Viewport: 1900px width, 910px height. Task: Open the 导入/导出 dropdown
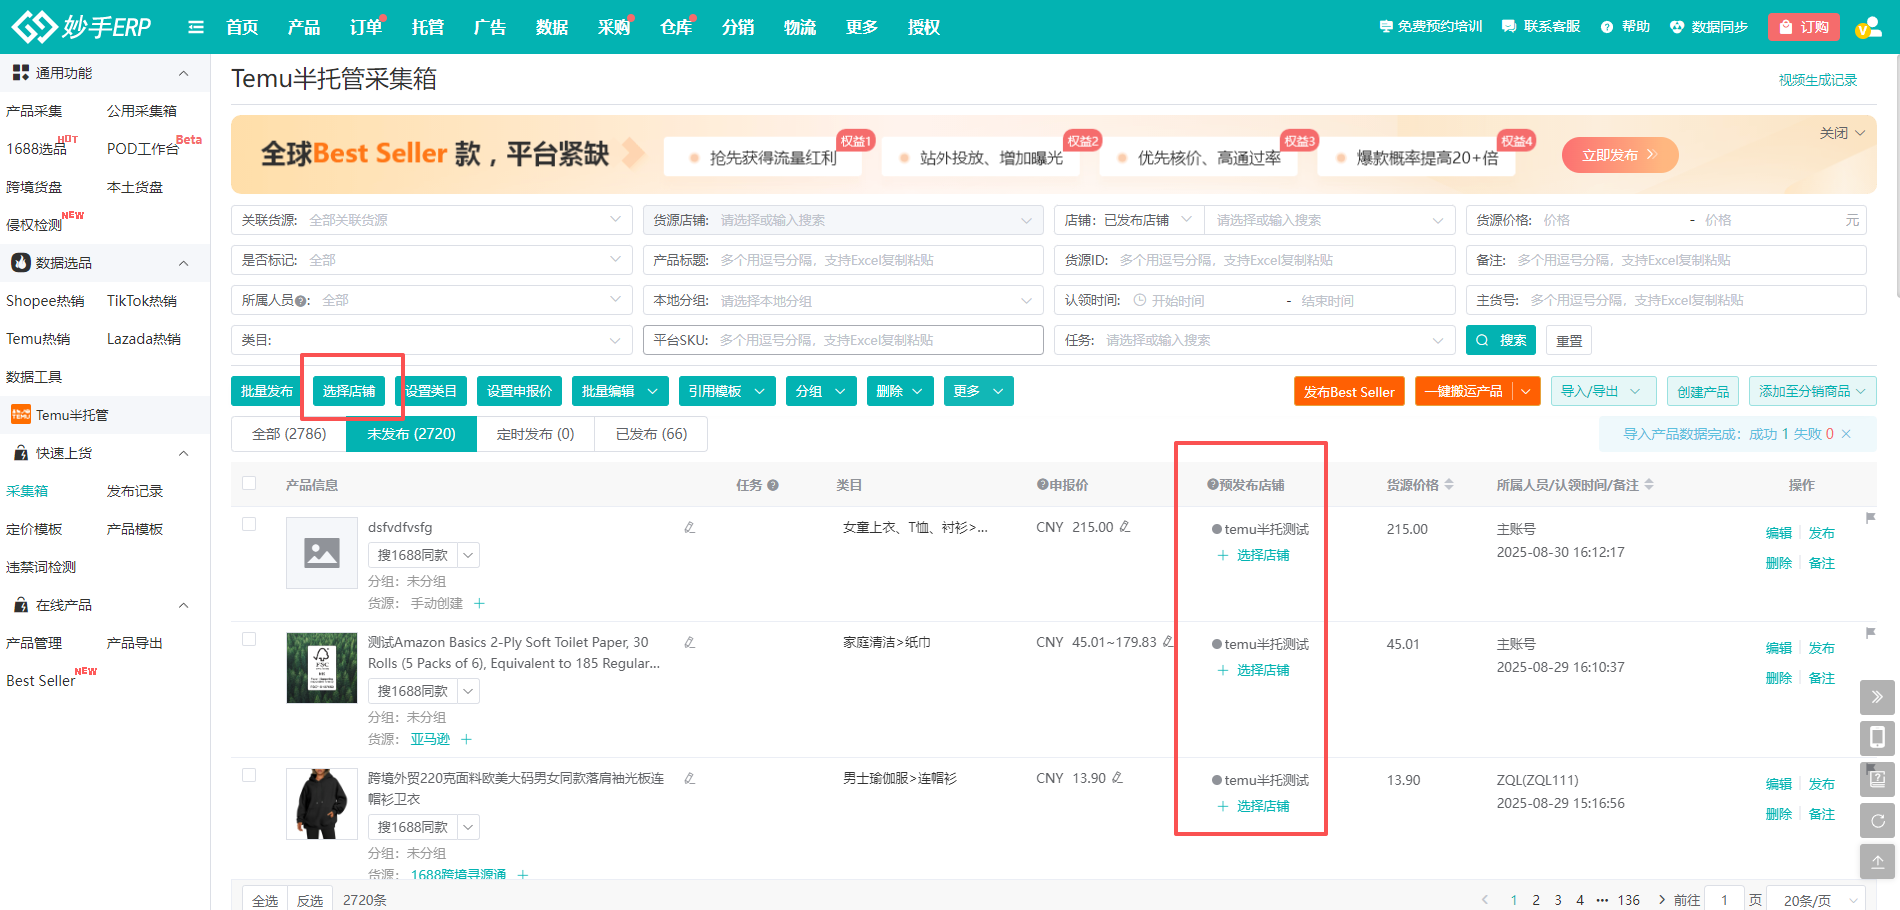pos(1603,391)
